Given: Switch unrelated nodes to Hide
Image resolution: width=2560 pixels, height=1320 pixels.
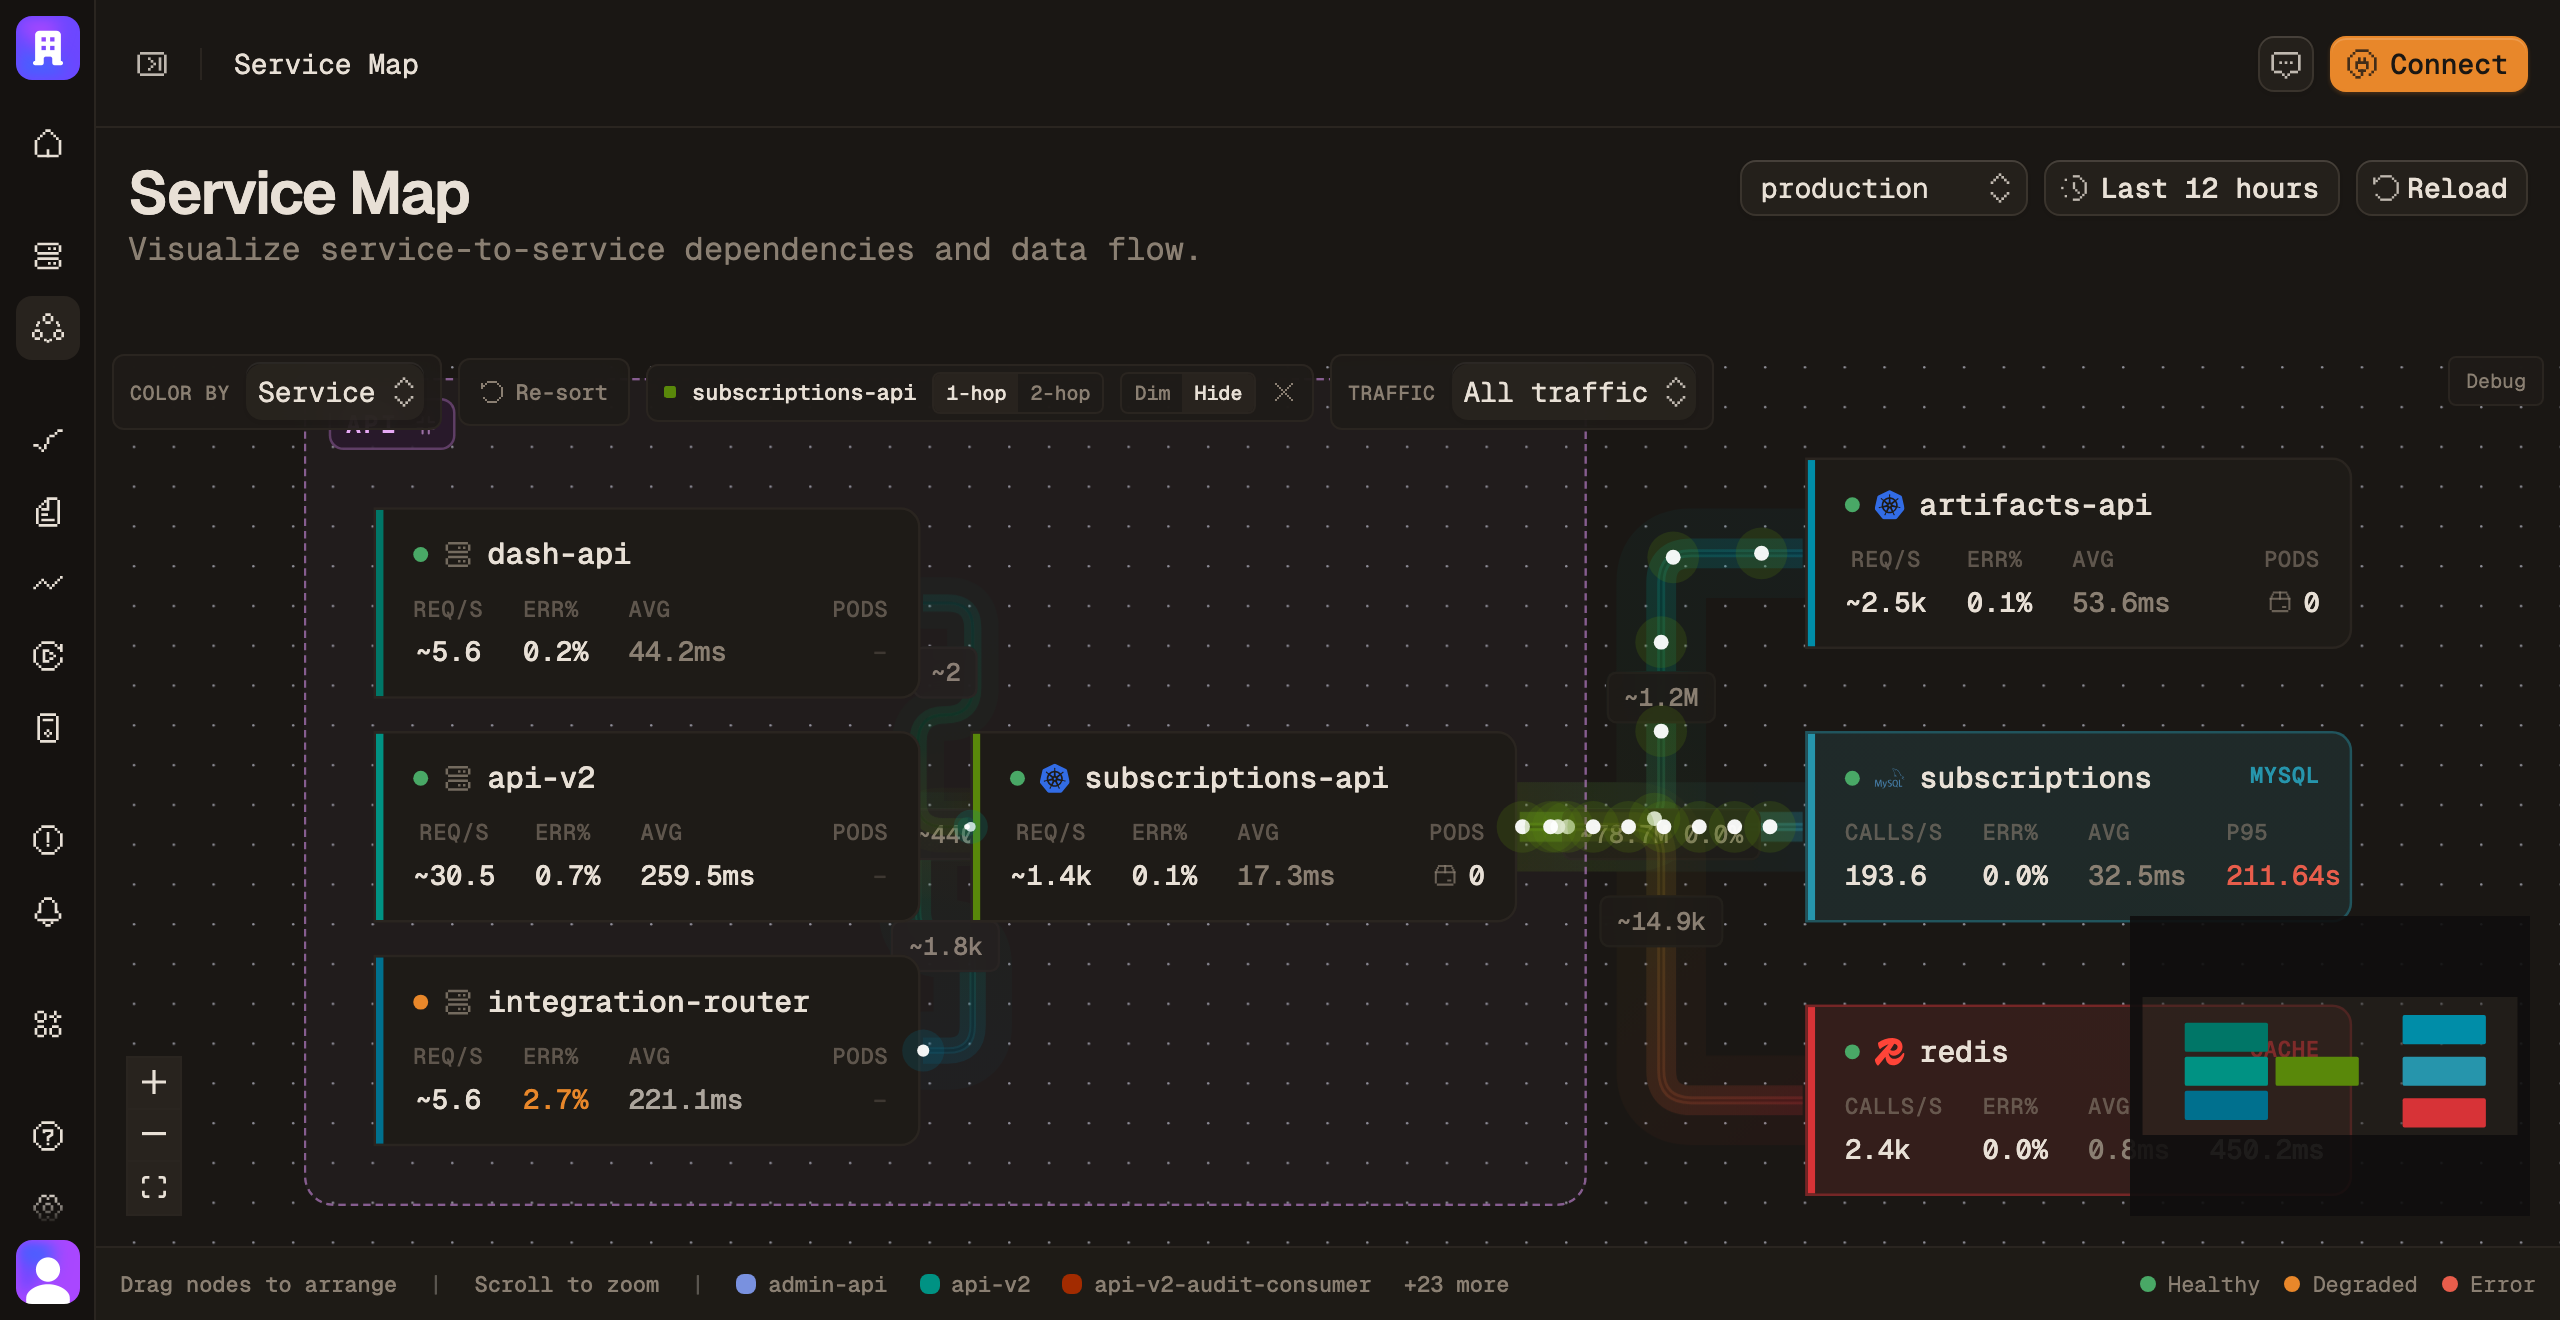Looking at the screenshot, I should 1217,393.
